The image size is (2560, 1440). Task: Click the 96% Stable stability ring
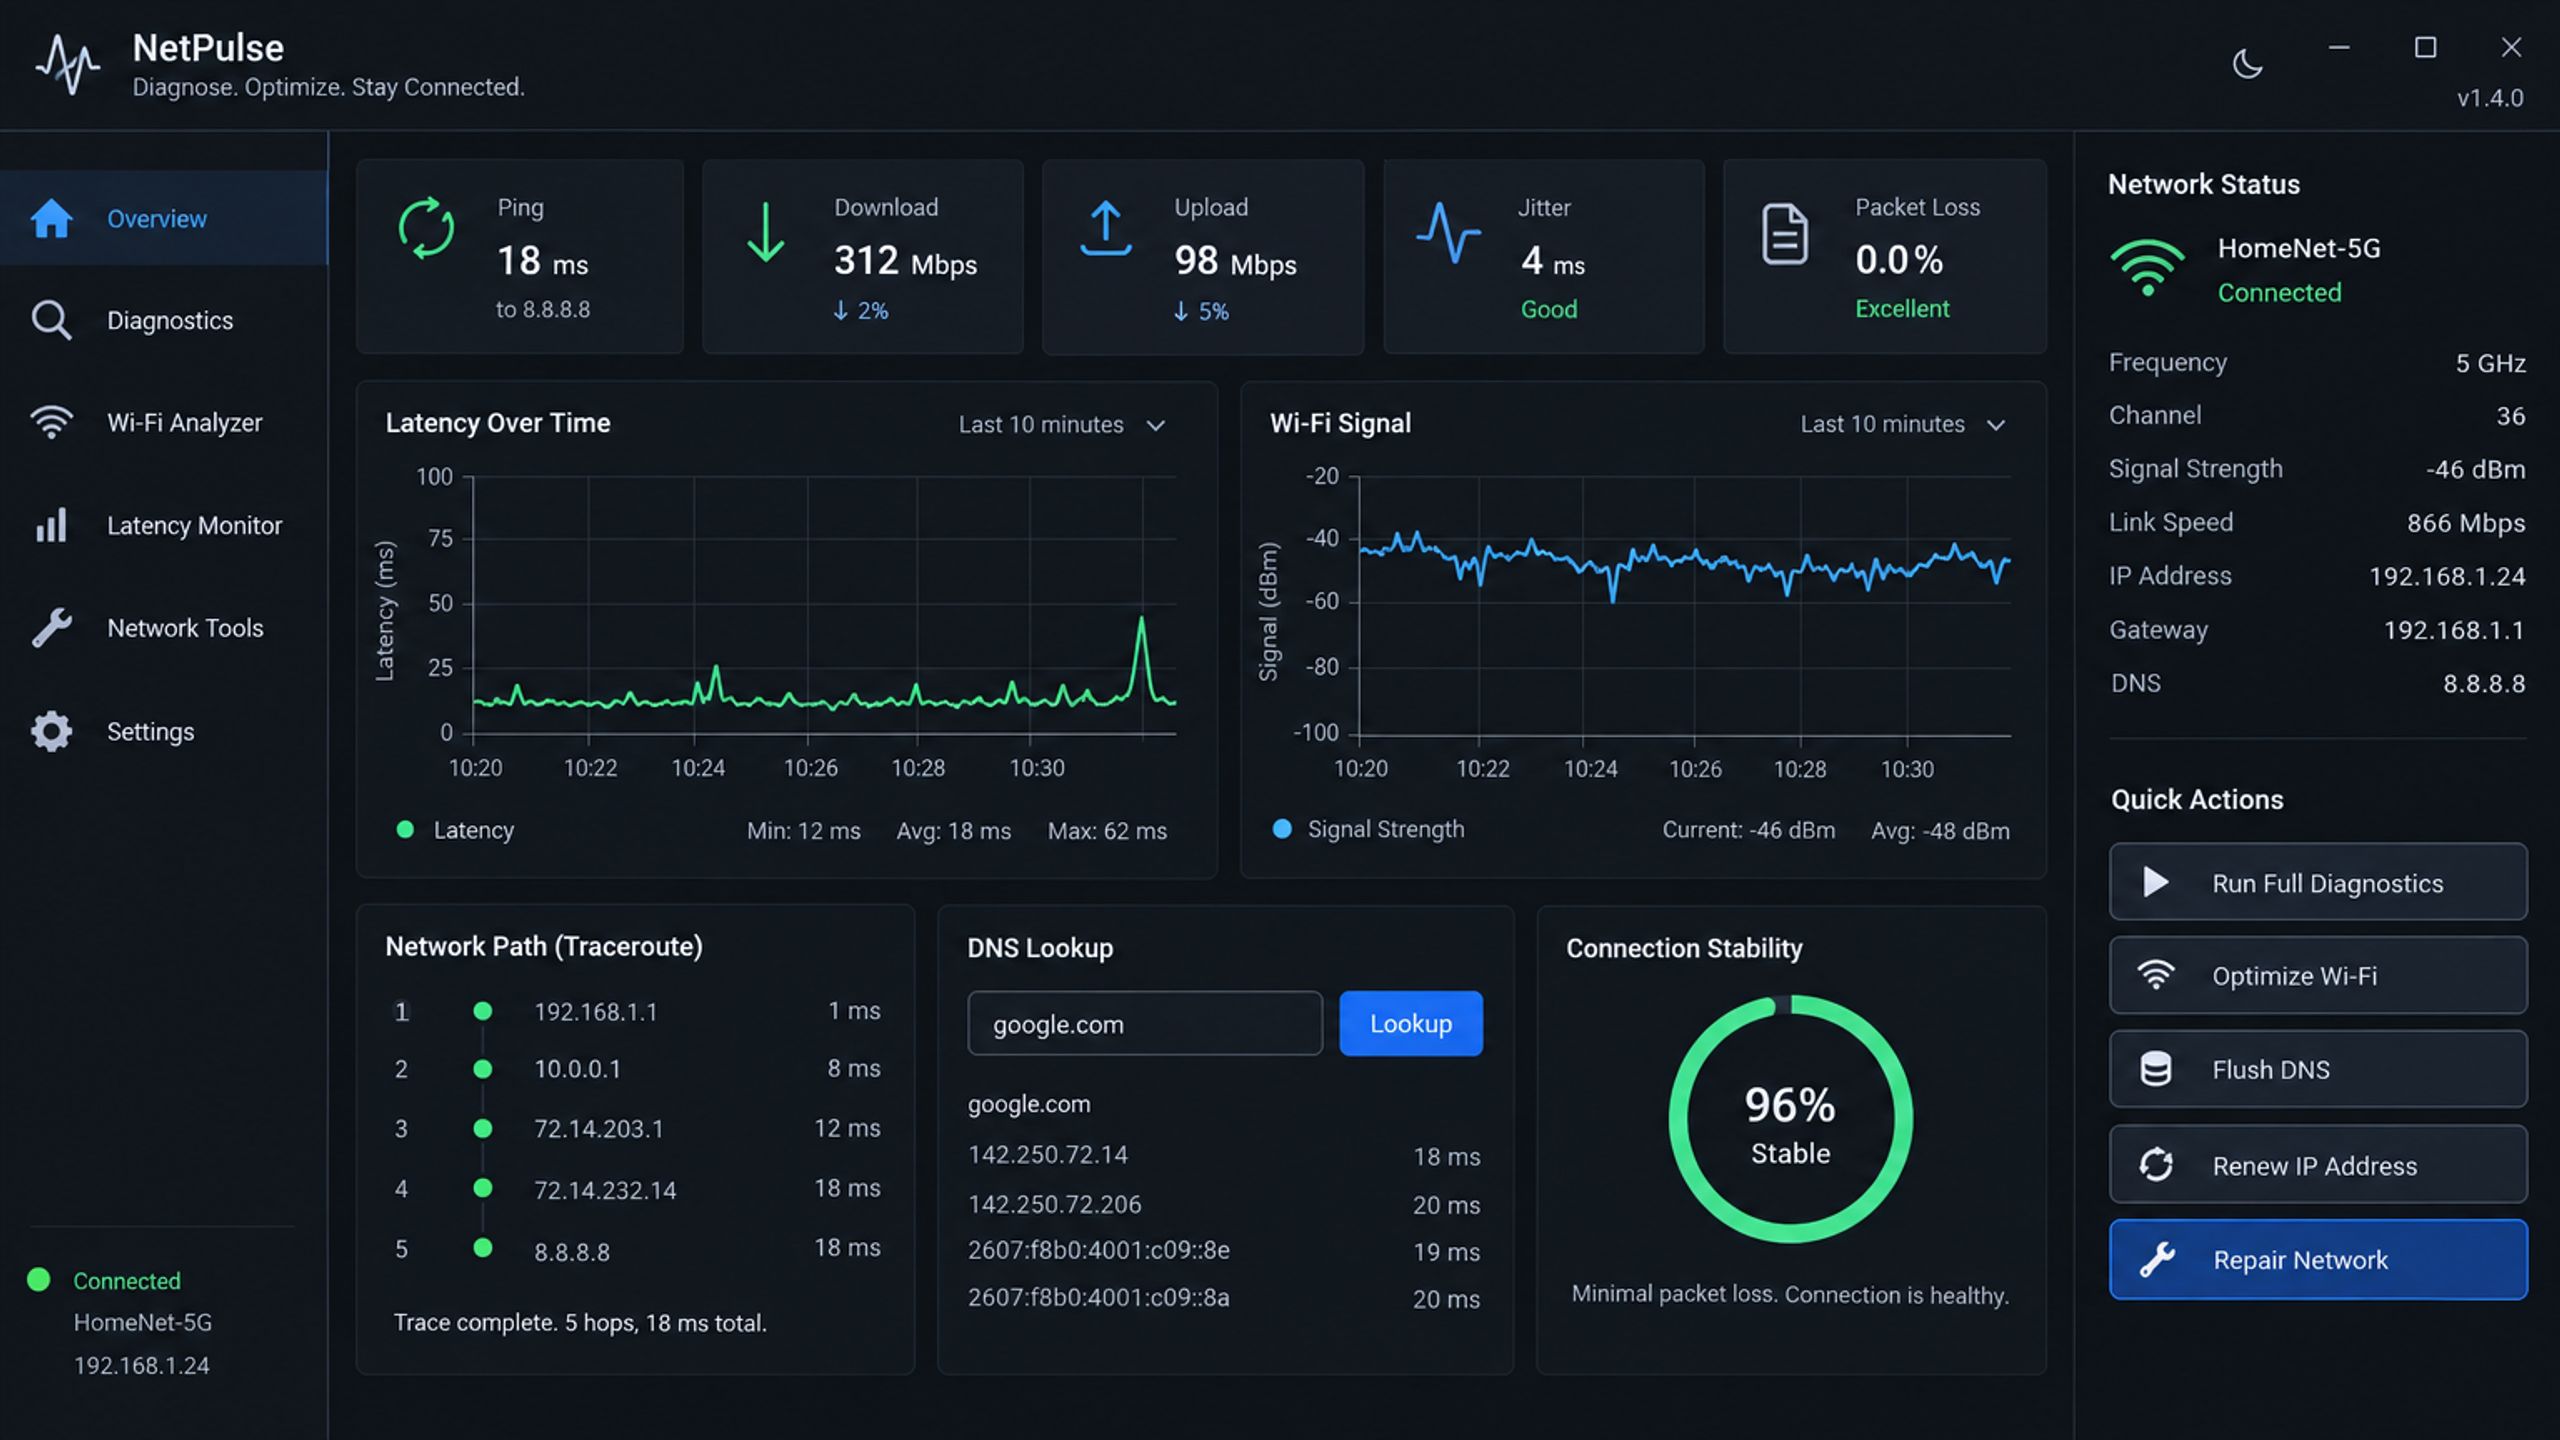point(1790,1119)
